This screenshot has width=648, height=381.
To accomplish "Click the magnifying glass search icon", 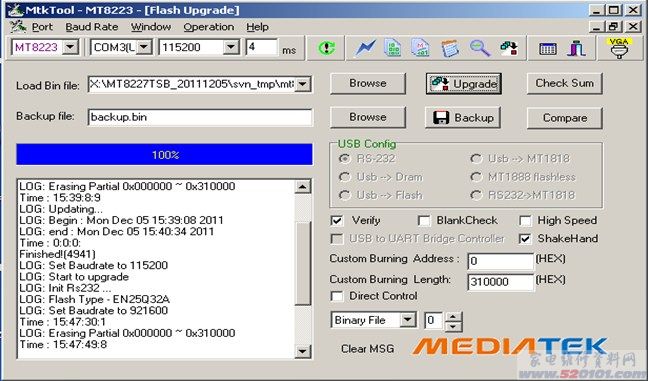I will [x=479, y=48].
